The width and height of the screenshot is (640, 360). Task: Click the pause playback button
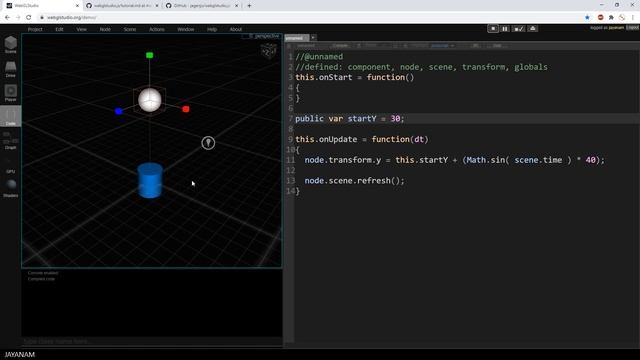click(504, 29)
